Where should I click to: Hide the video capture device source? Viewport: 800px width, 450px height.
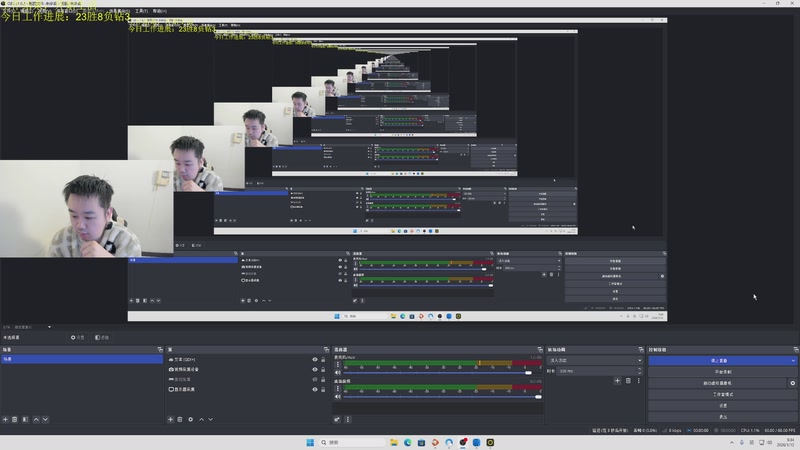pos(315,369)
